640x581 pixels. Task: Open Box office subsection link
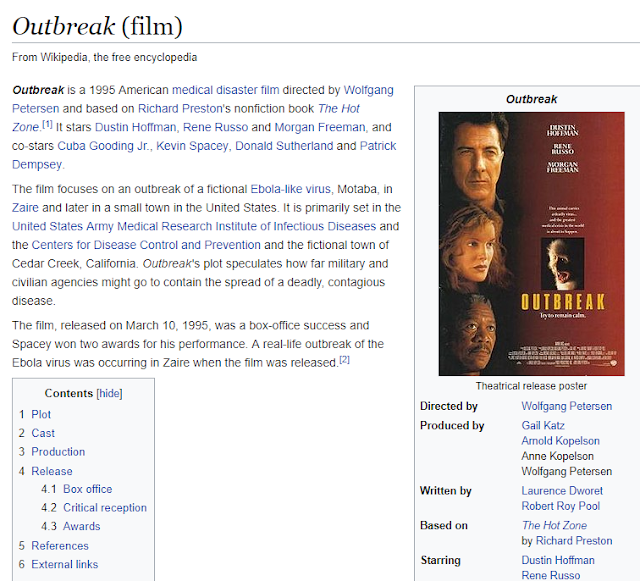87,489
